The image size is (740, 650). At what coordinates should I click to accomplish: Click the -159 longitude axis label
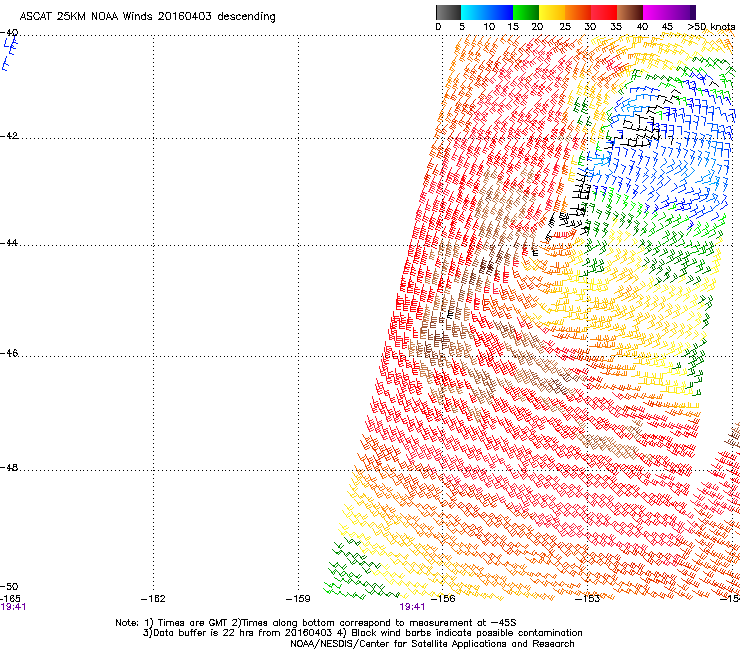pos(298,599)
